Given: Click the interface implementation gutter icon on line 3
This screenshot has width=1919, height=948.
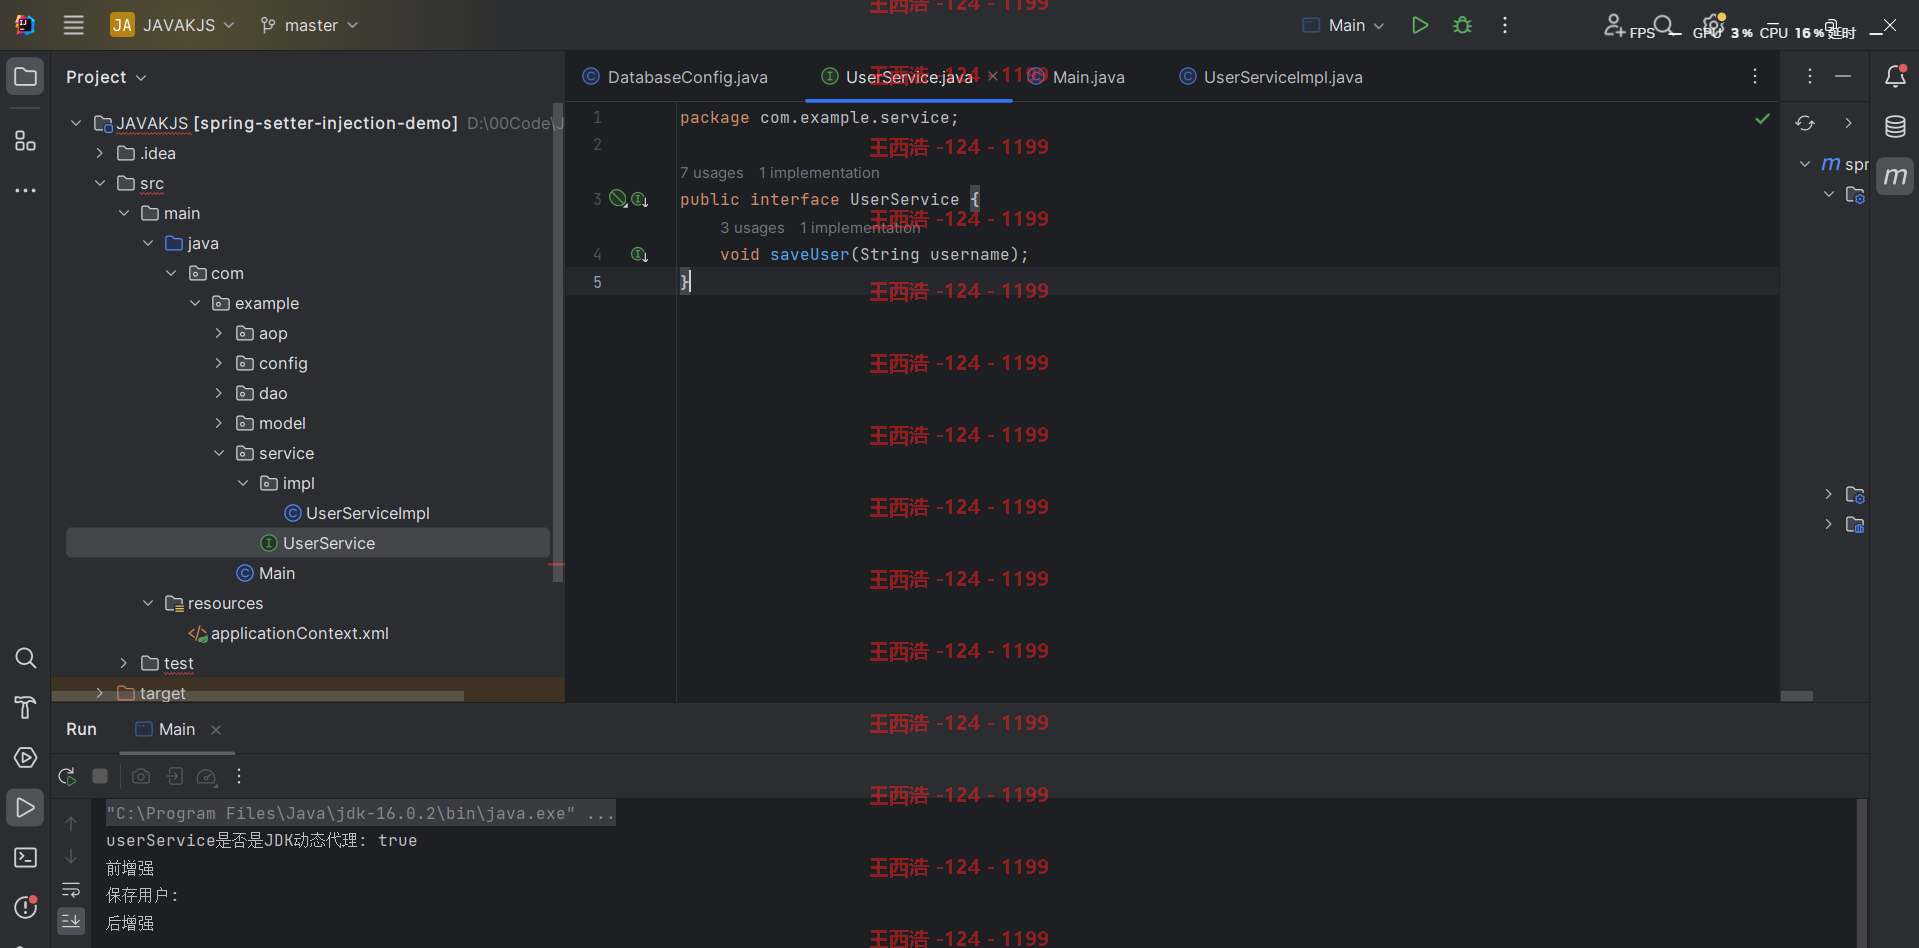Looking at the screenshot, I should point(640,199).
